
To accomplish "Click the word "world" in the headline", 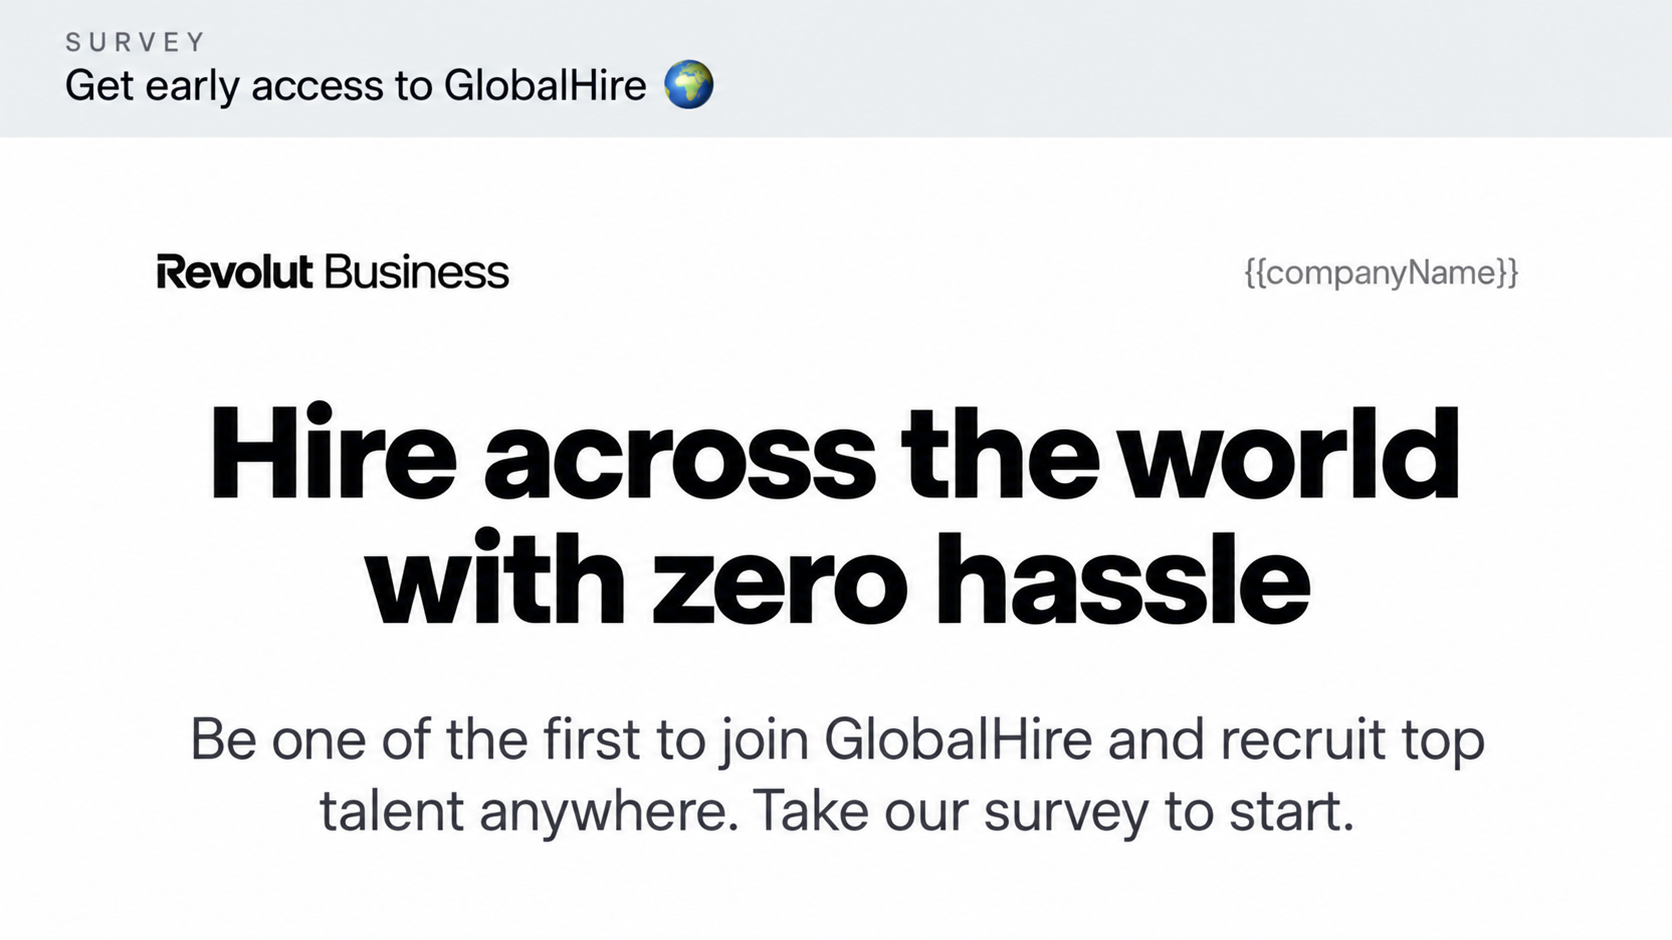I will 1288,453.
